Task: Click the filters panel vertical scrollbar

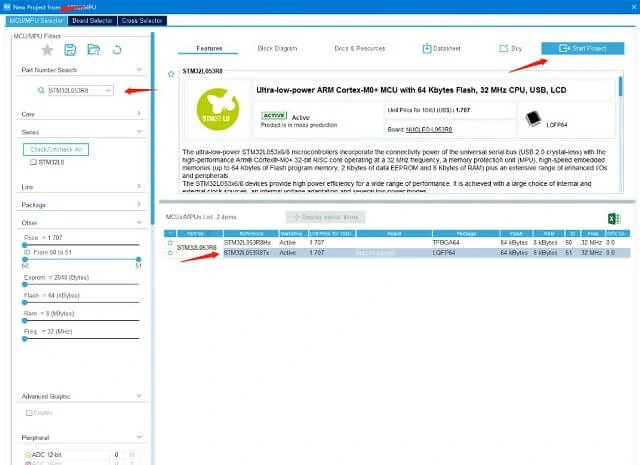Action: click(x=153, y=129)
